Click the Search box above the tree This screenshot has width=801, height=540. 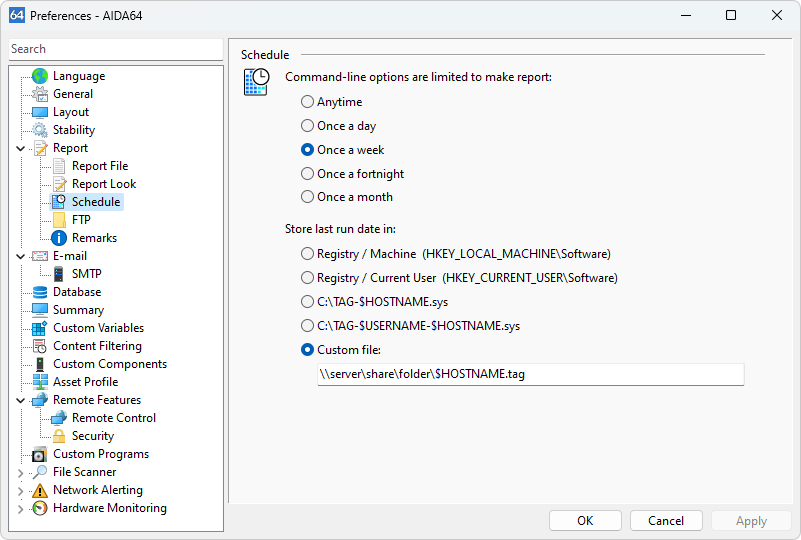[x=115, y=49]
